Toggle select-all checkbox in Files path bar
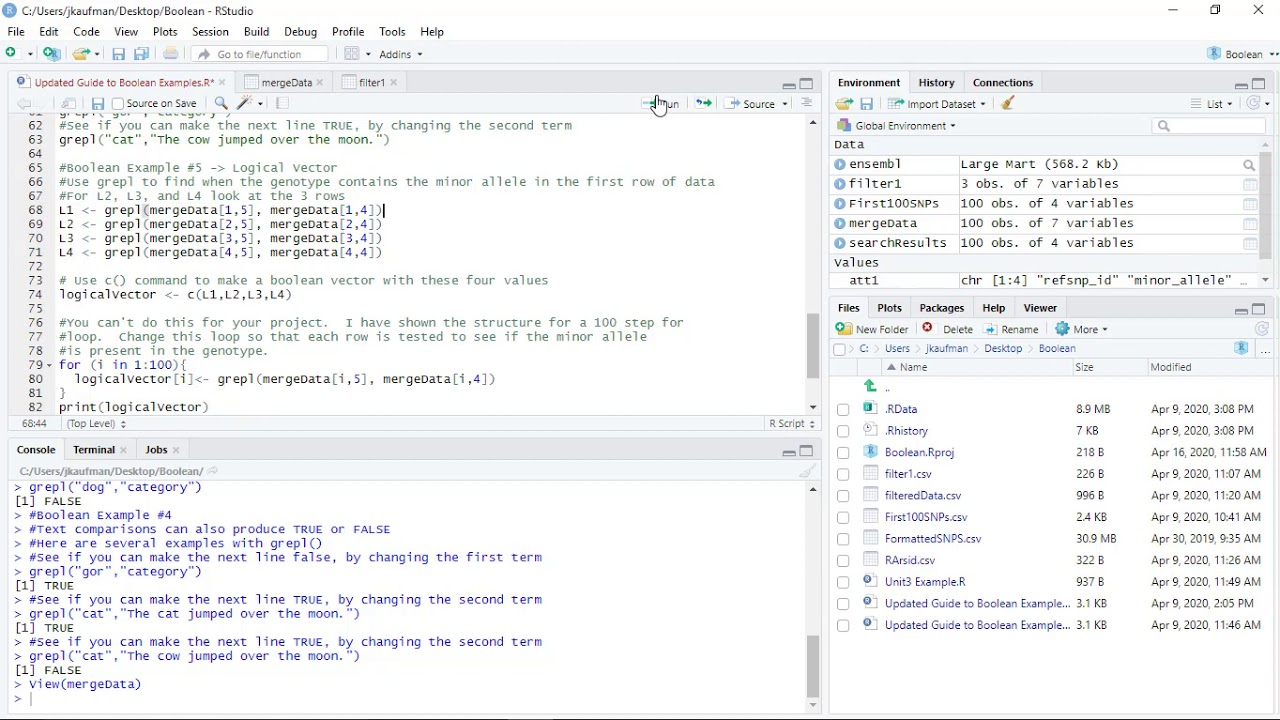 pos(840,350)
